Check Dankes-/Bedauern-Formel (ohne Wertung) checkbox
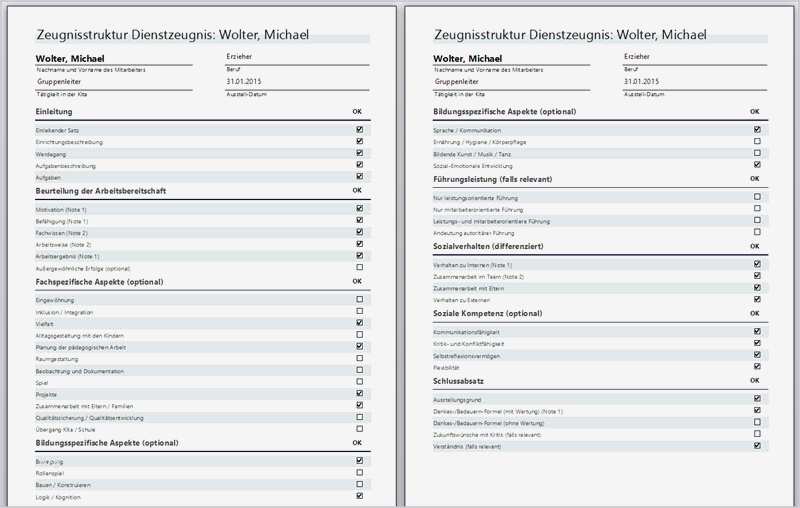Image resolution: width=800 pixels, height=508 pixels. (x=757, y=422)
